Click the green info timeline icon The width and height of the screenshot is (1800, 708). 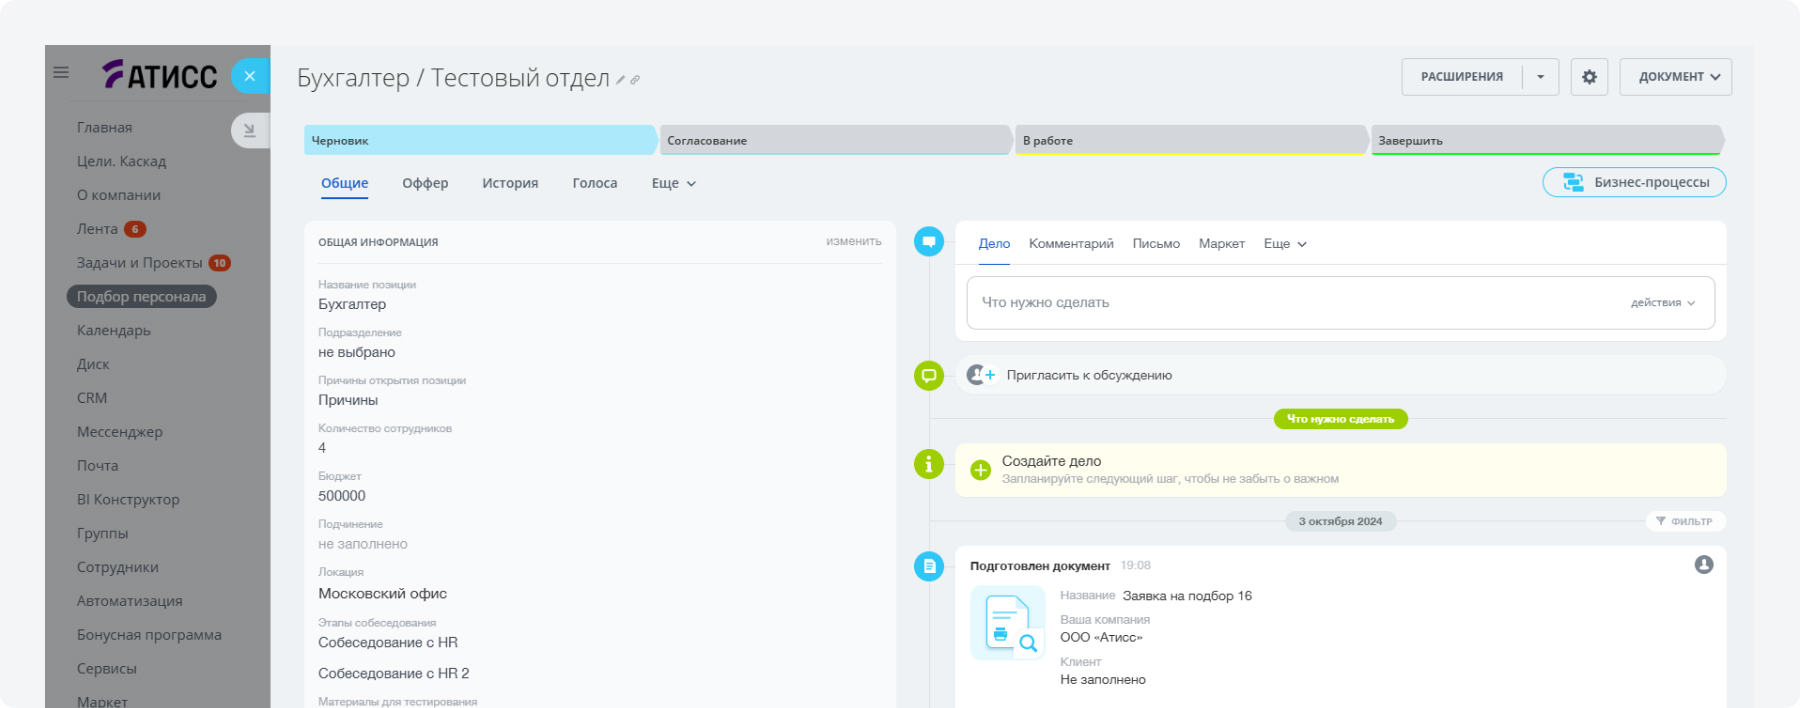[929, 464]
